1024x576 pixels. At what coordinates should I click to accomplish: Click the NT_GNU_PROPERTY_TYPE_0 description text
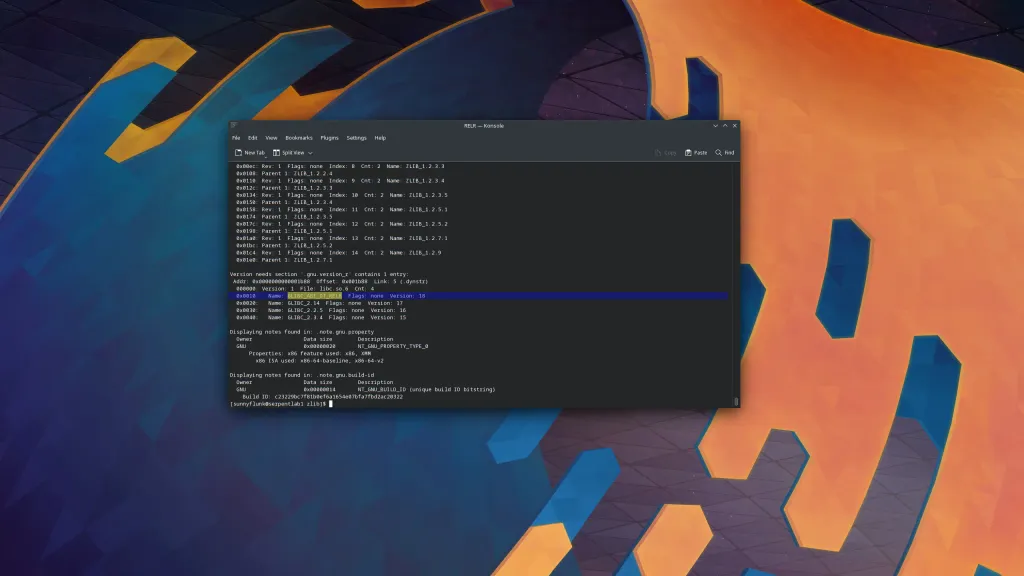392,346
